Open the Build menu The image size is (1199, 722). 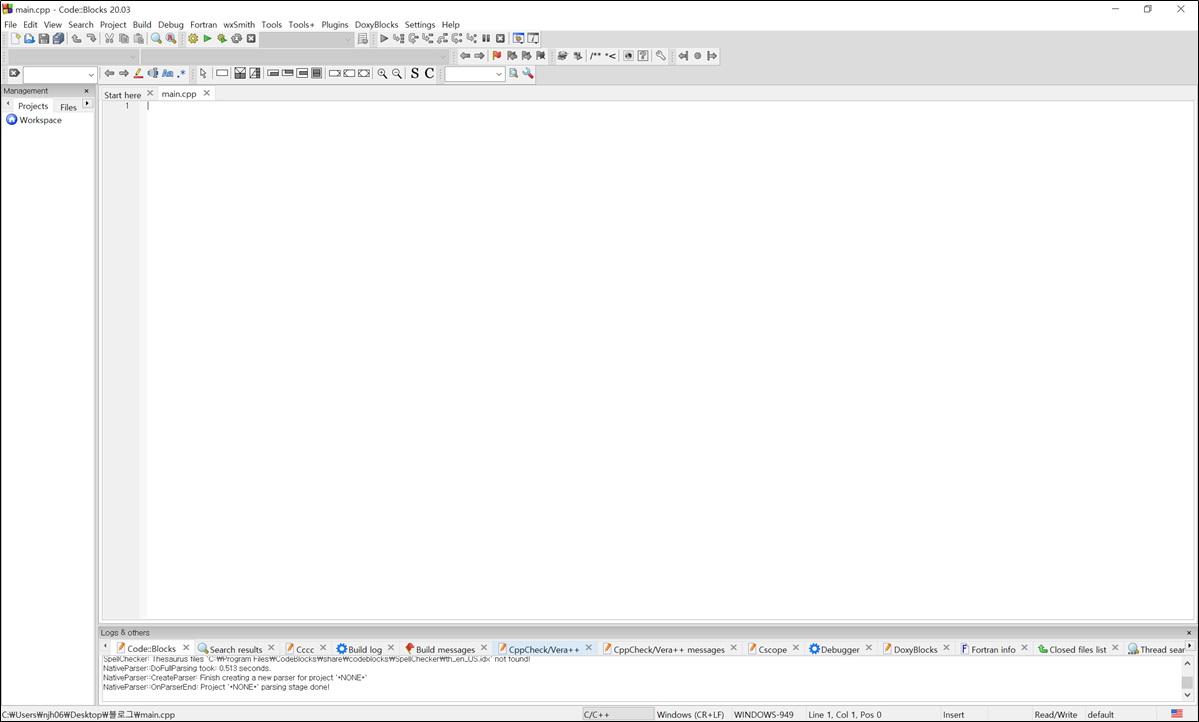coord(142,24)
